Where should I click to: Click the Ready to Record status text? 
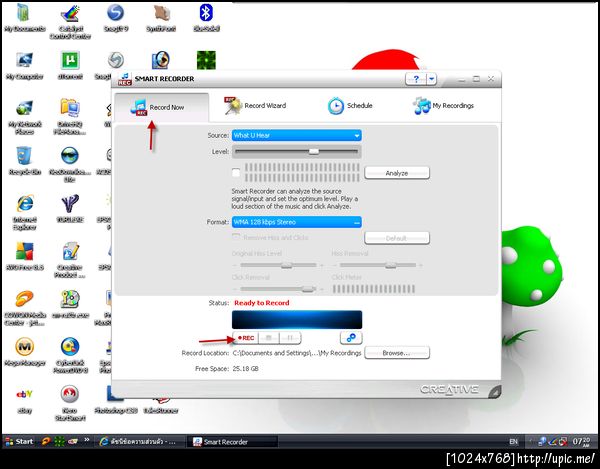262,303
